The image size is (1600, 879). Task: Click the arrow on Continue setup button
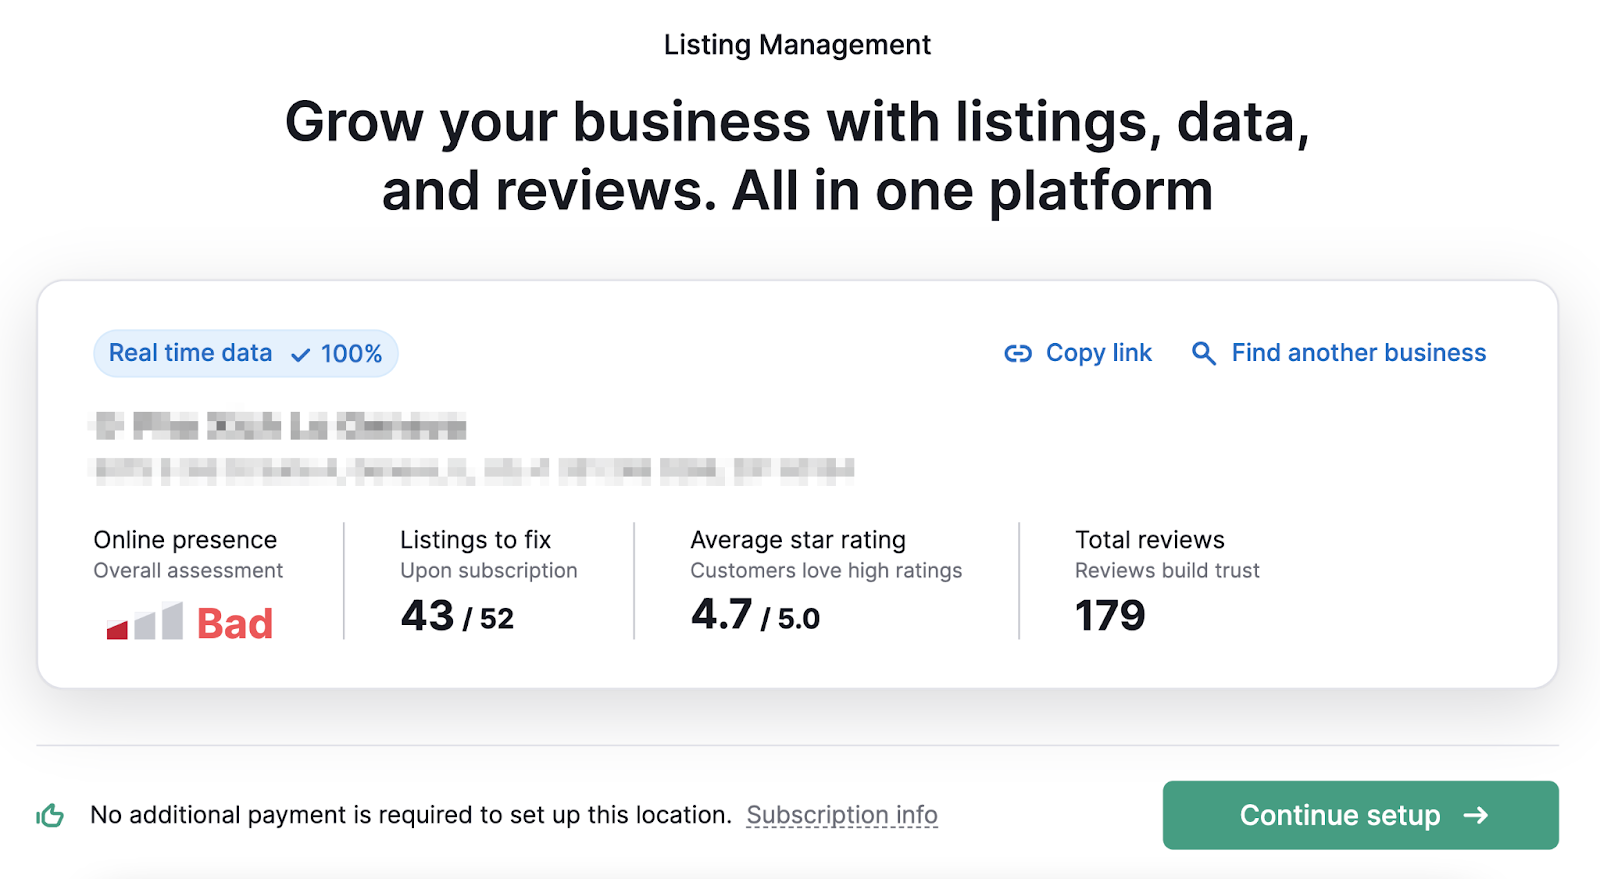[1475, 815]
